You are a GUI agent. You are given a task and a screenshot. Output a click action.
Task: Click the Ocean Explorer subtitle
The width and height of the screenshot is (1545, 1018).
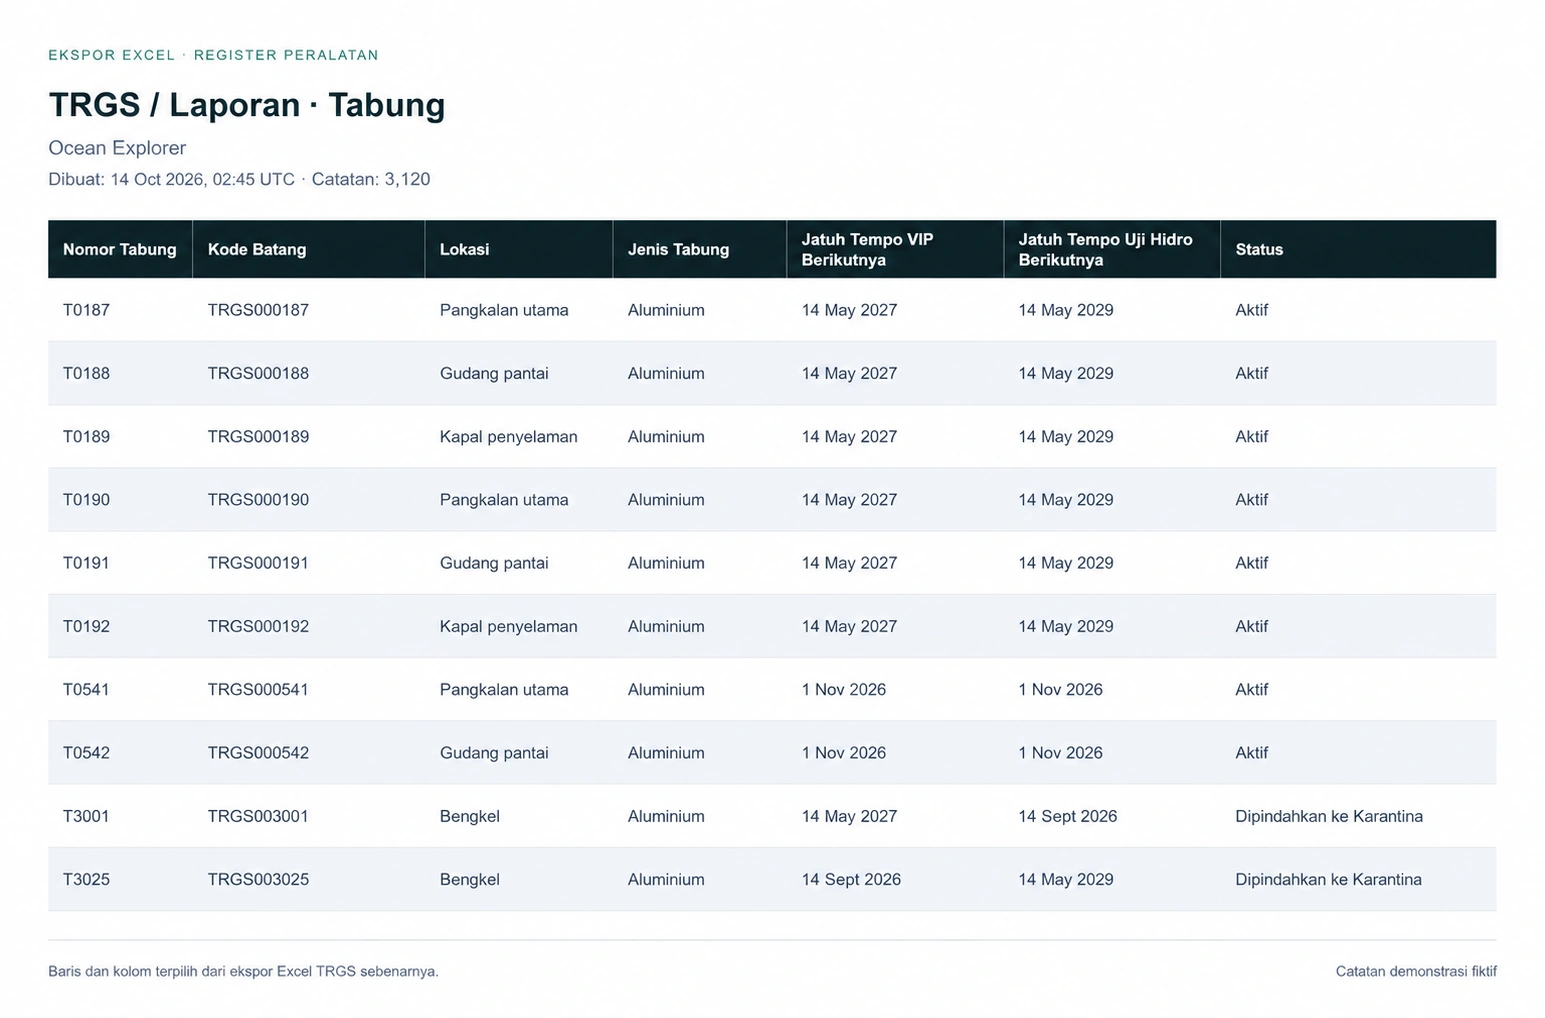click(x=117, y=148)
